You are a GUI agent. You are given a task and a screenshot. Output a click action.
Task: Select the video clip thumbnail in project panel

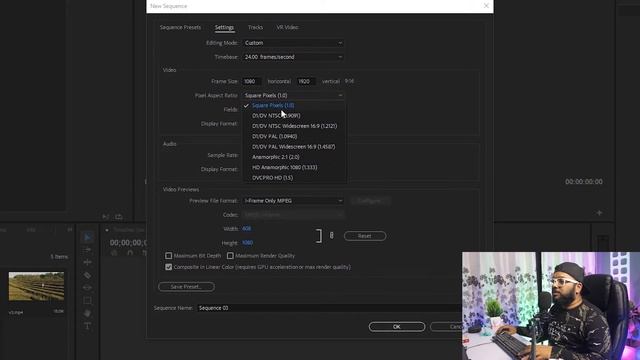[36, 287]
